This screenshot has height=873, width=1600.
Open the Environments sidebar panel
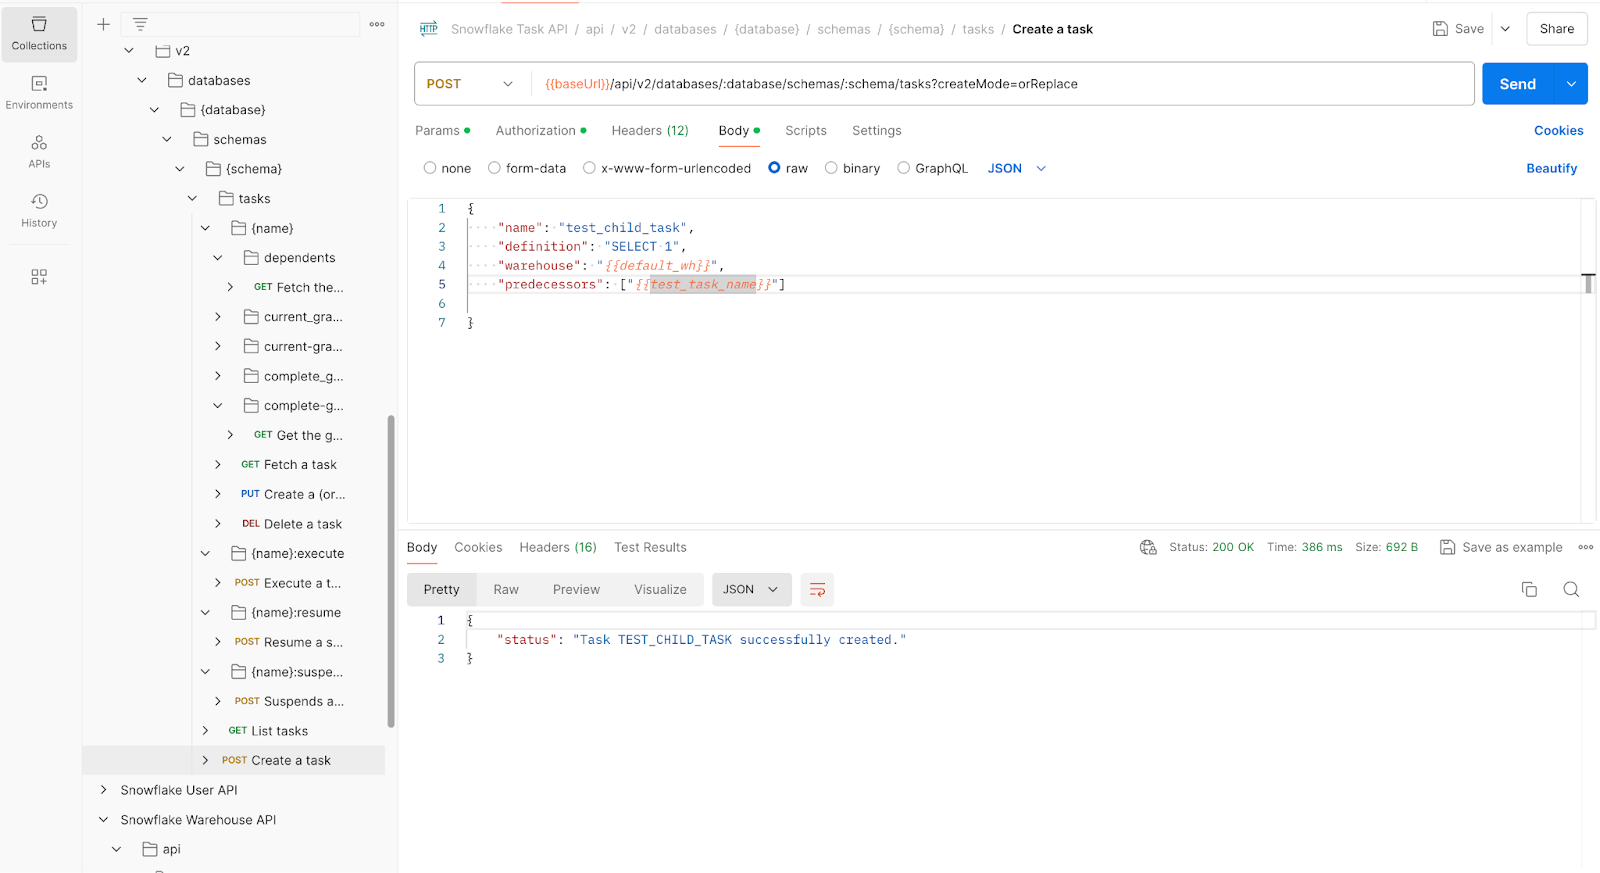39,92
